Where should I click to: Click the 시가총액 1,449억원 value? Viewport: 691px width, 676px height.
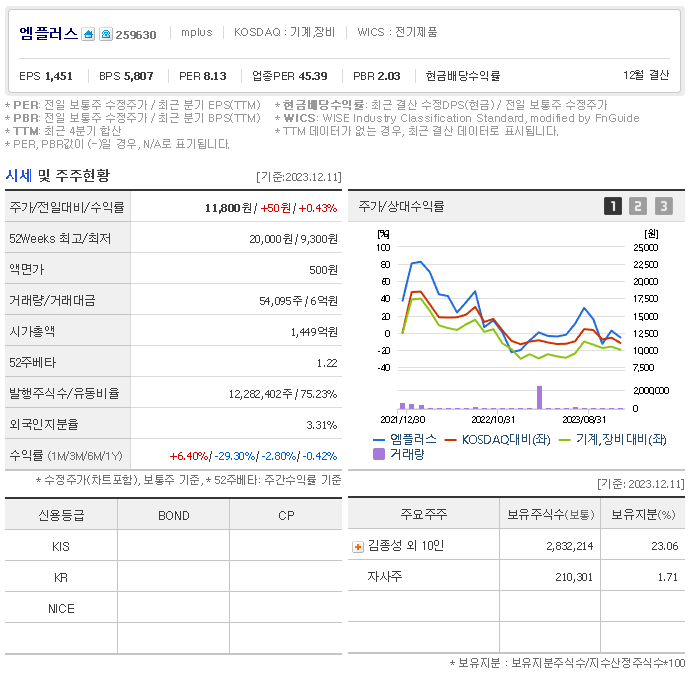tap(314, 332)
